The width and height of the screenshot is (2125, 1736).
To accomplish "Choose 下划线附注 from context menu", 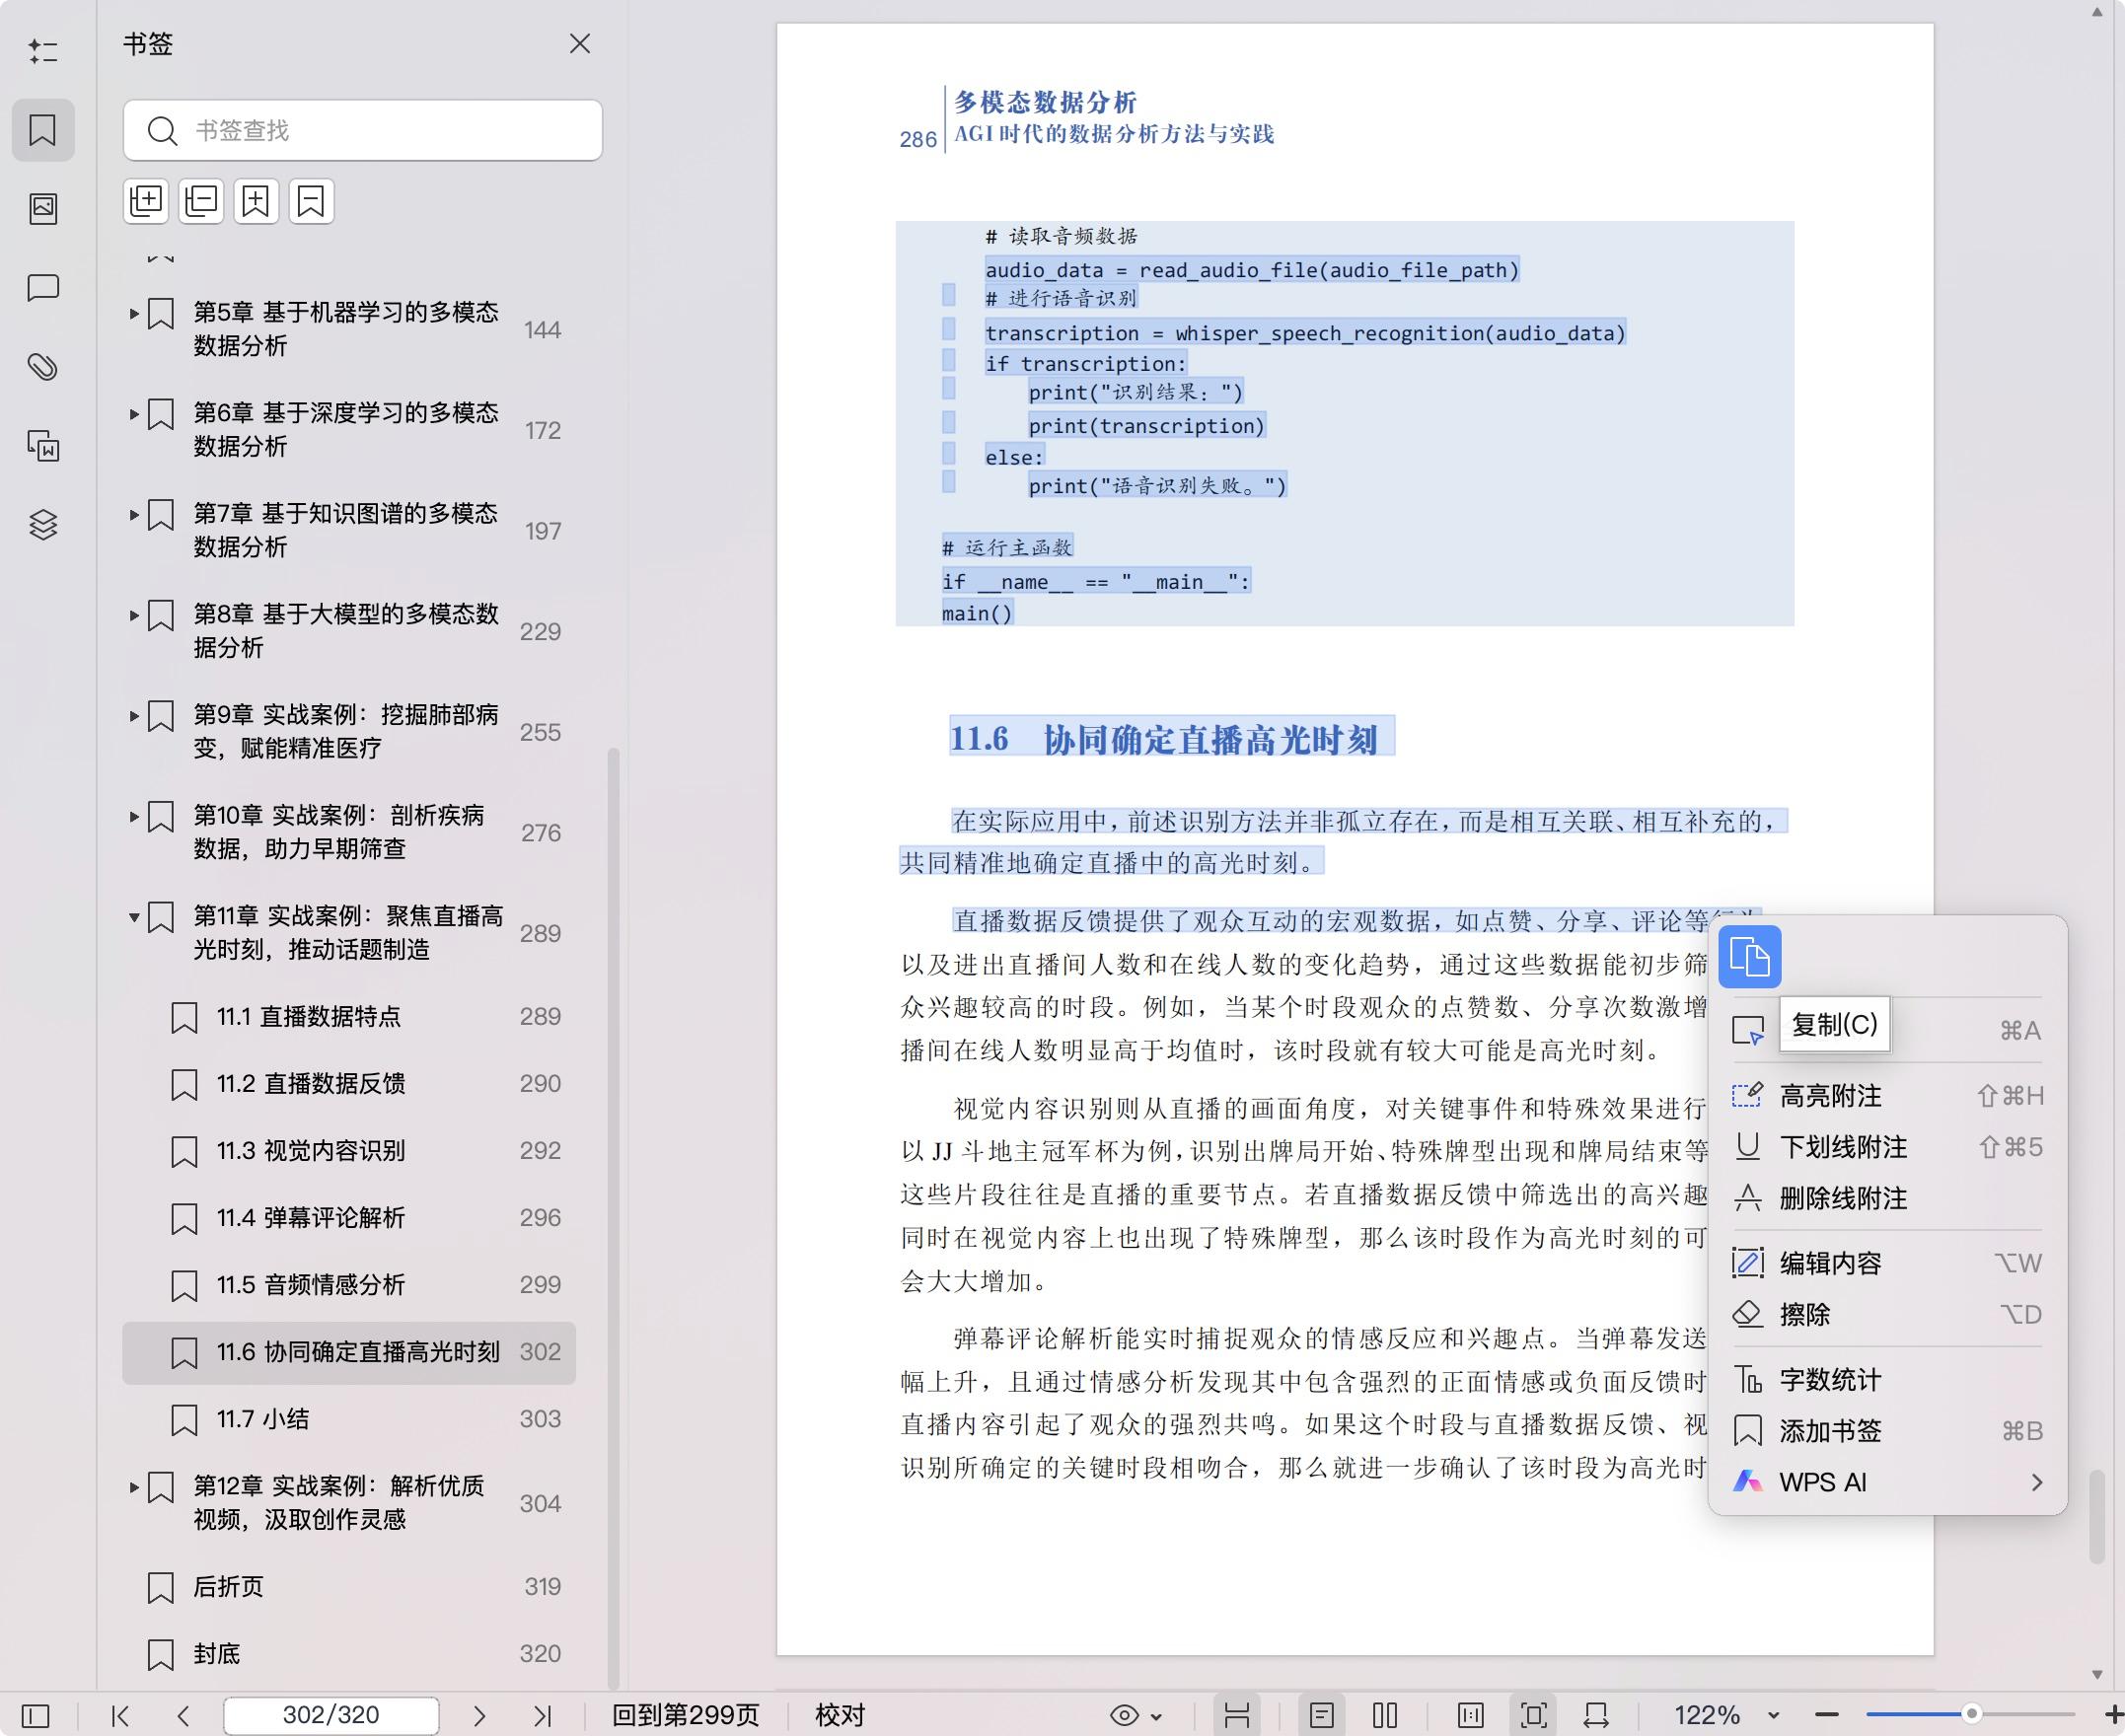I will (x=1887, y=1147).
